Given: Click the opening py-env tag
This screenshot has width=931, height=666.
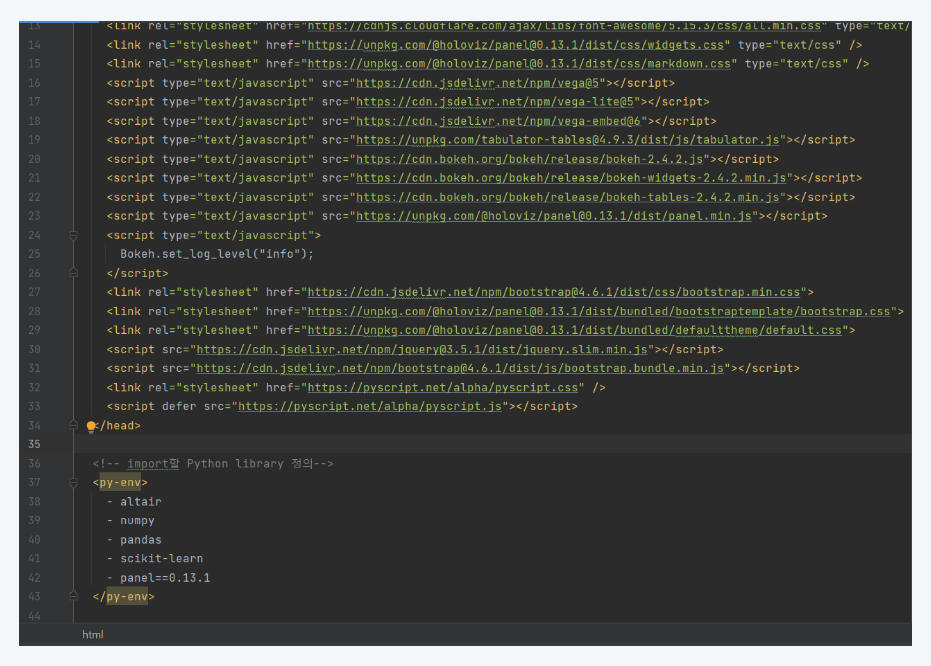Looking at the screenshot, I should pyautogui.click(x=120, y=483).
